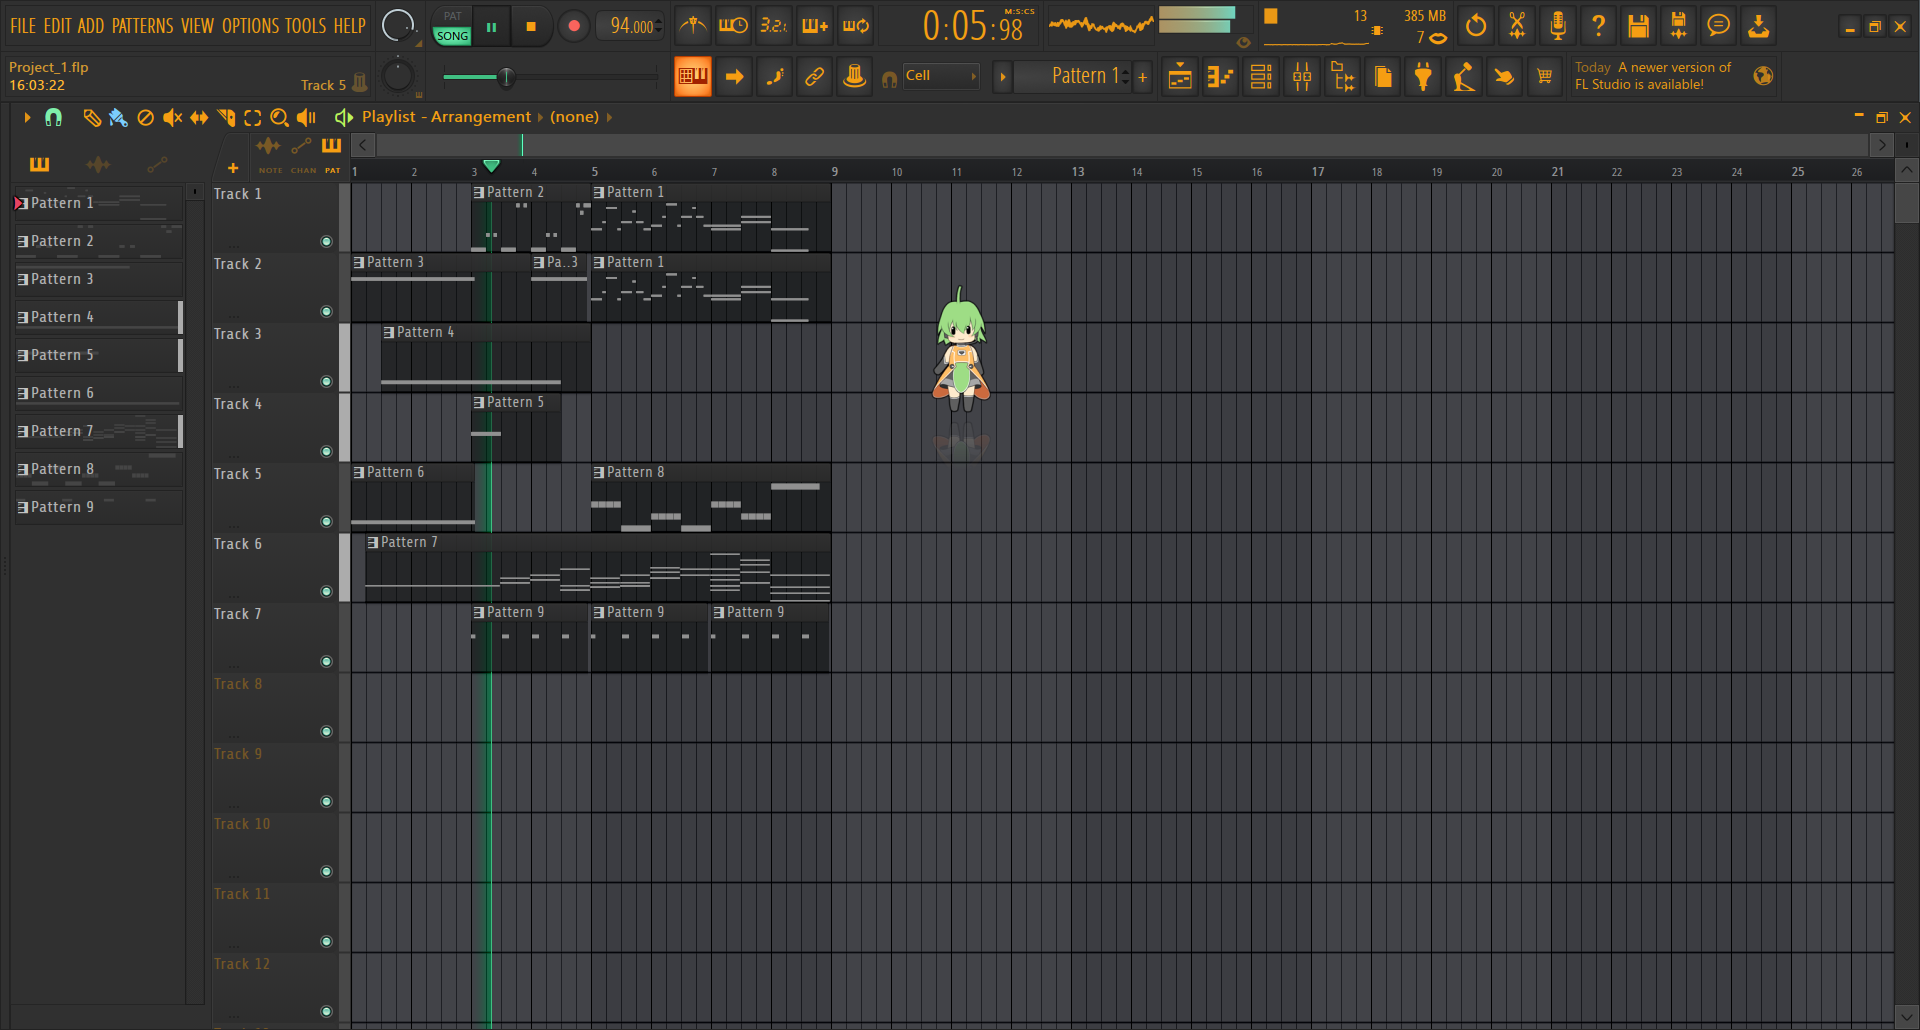Open the Plugin picker plug icon
Image resolution: width=1920 pixels, height=1030 pixels.
point(1423,77)
